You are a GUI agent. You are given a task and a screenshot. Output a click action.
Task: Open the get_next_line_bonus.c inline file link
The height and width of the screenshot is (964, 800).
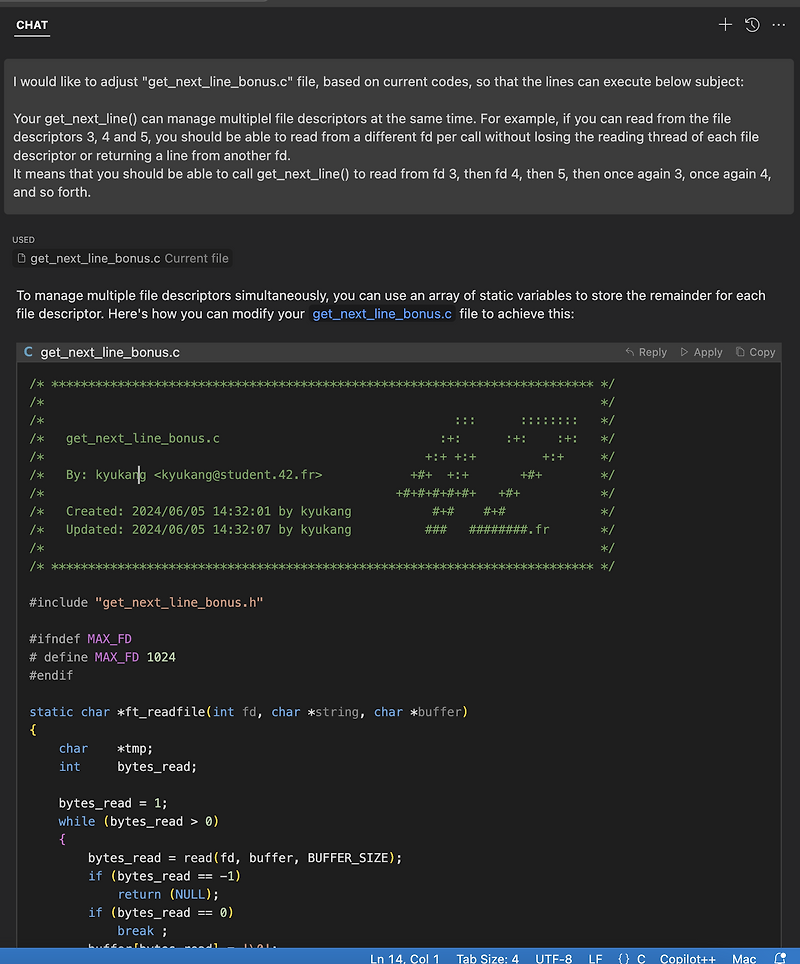[x=382, y=314]
